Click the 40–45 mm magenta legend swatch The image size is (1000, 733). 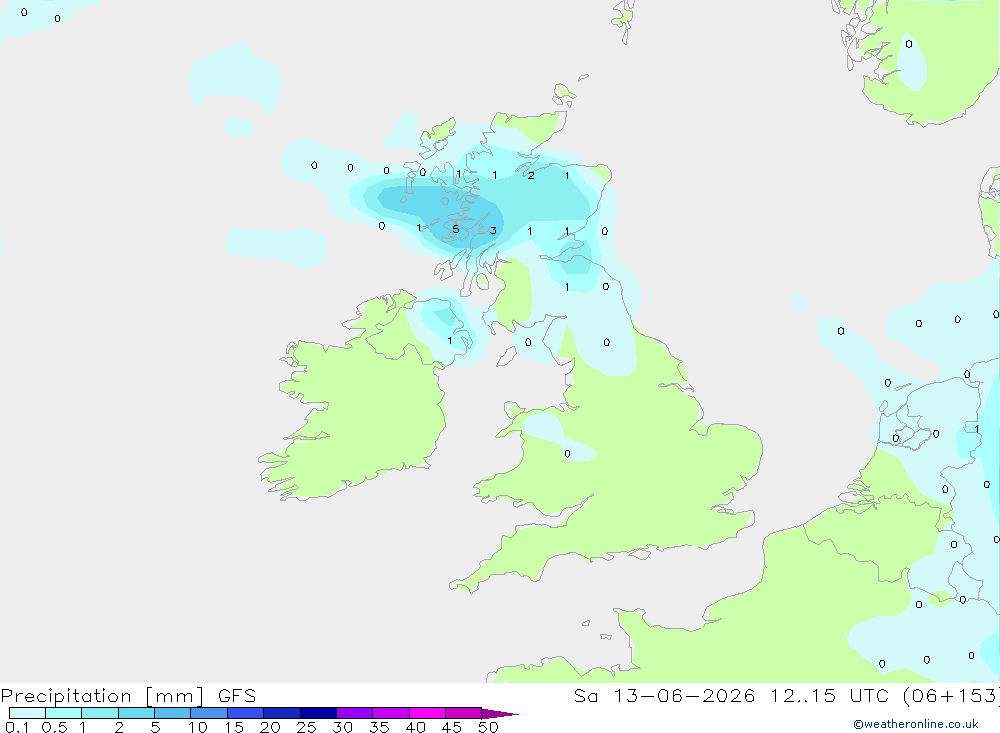(427, 713)
